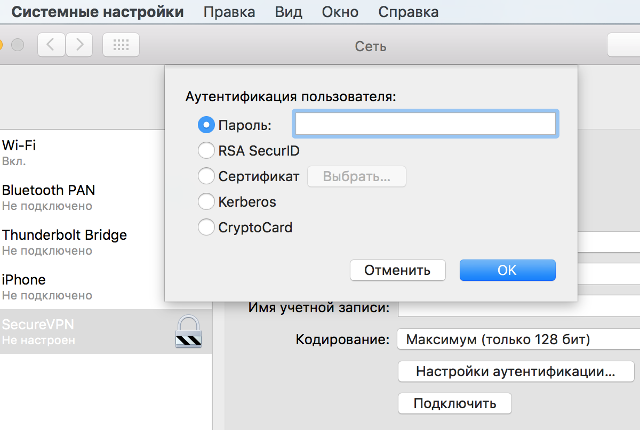Viewport: 640px width, 430px height.
Task: Choose Сертификат radio button
Action: pos(206,176)
